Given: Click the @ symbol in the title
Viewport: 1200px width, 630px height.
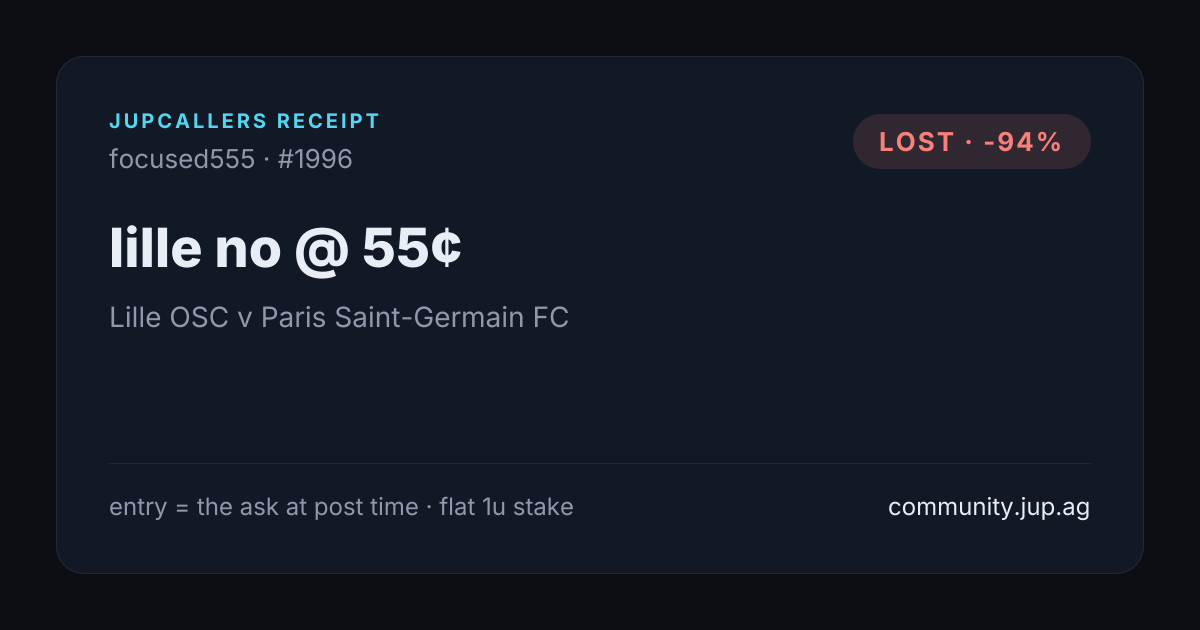Looking at the screenshot, I should point(321,251).
